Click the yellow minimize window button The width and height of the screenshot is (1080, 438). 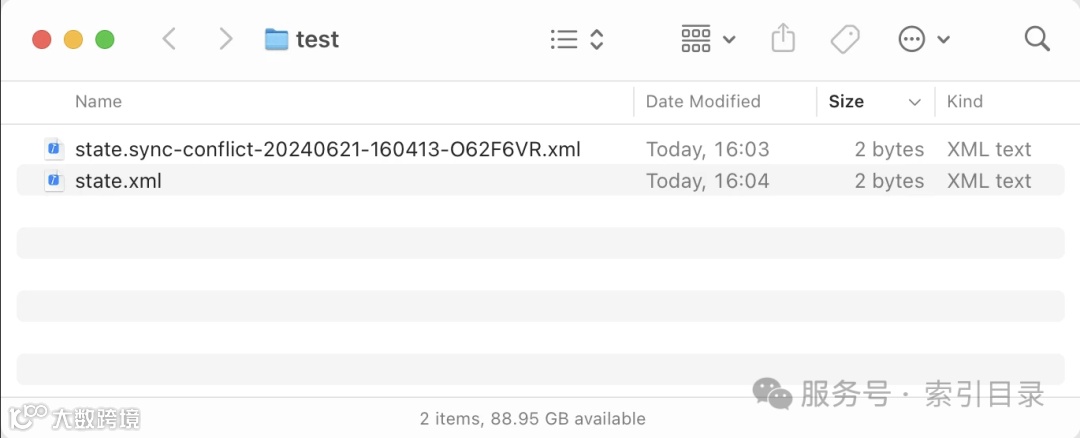[73, 40]
